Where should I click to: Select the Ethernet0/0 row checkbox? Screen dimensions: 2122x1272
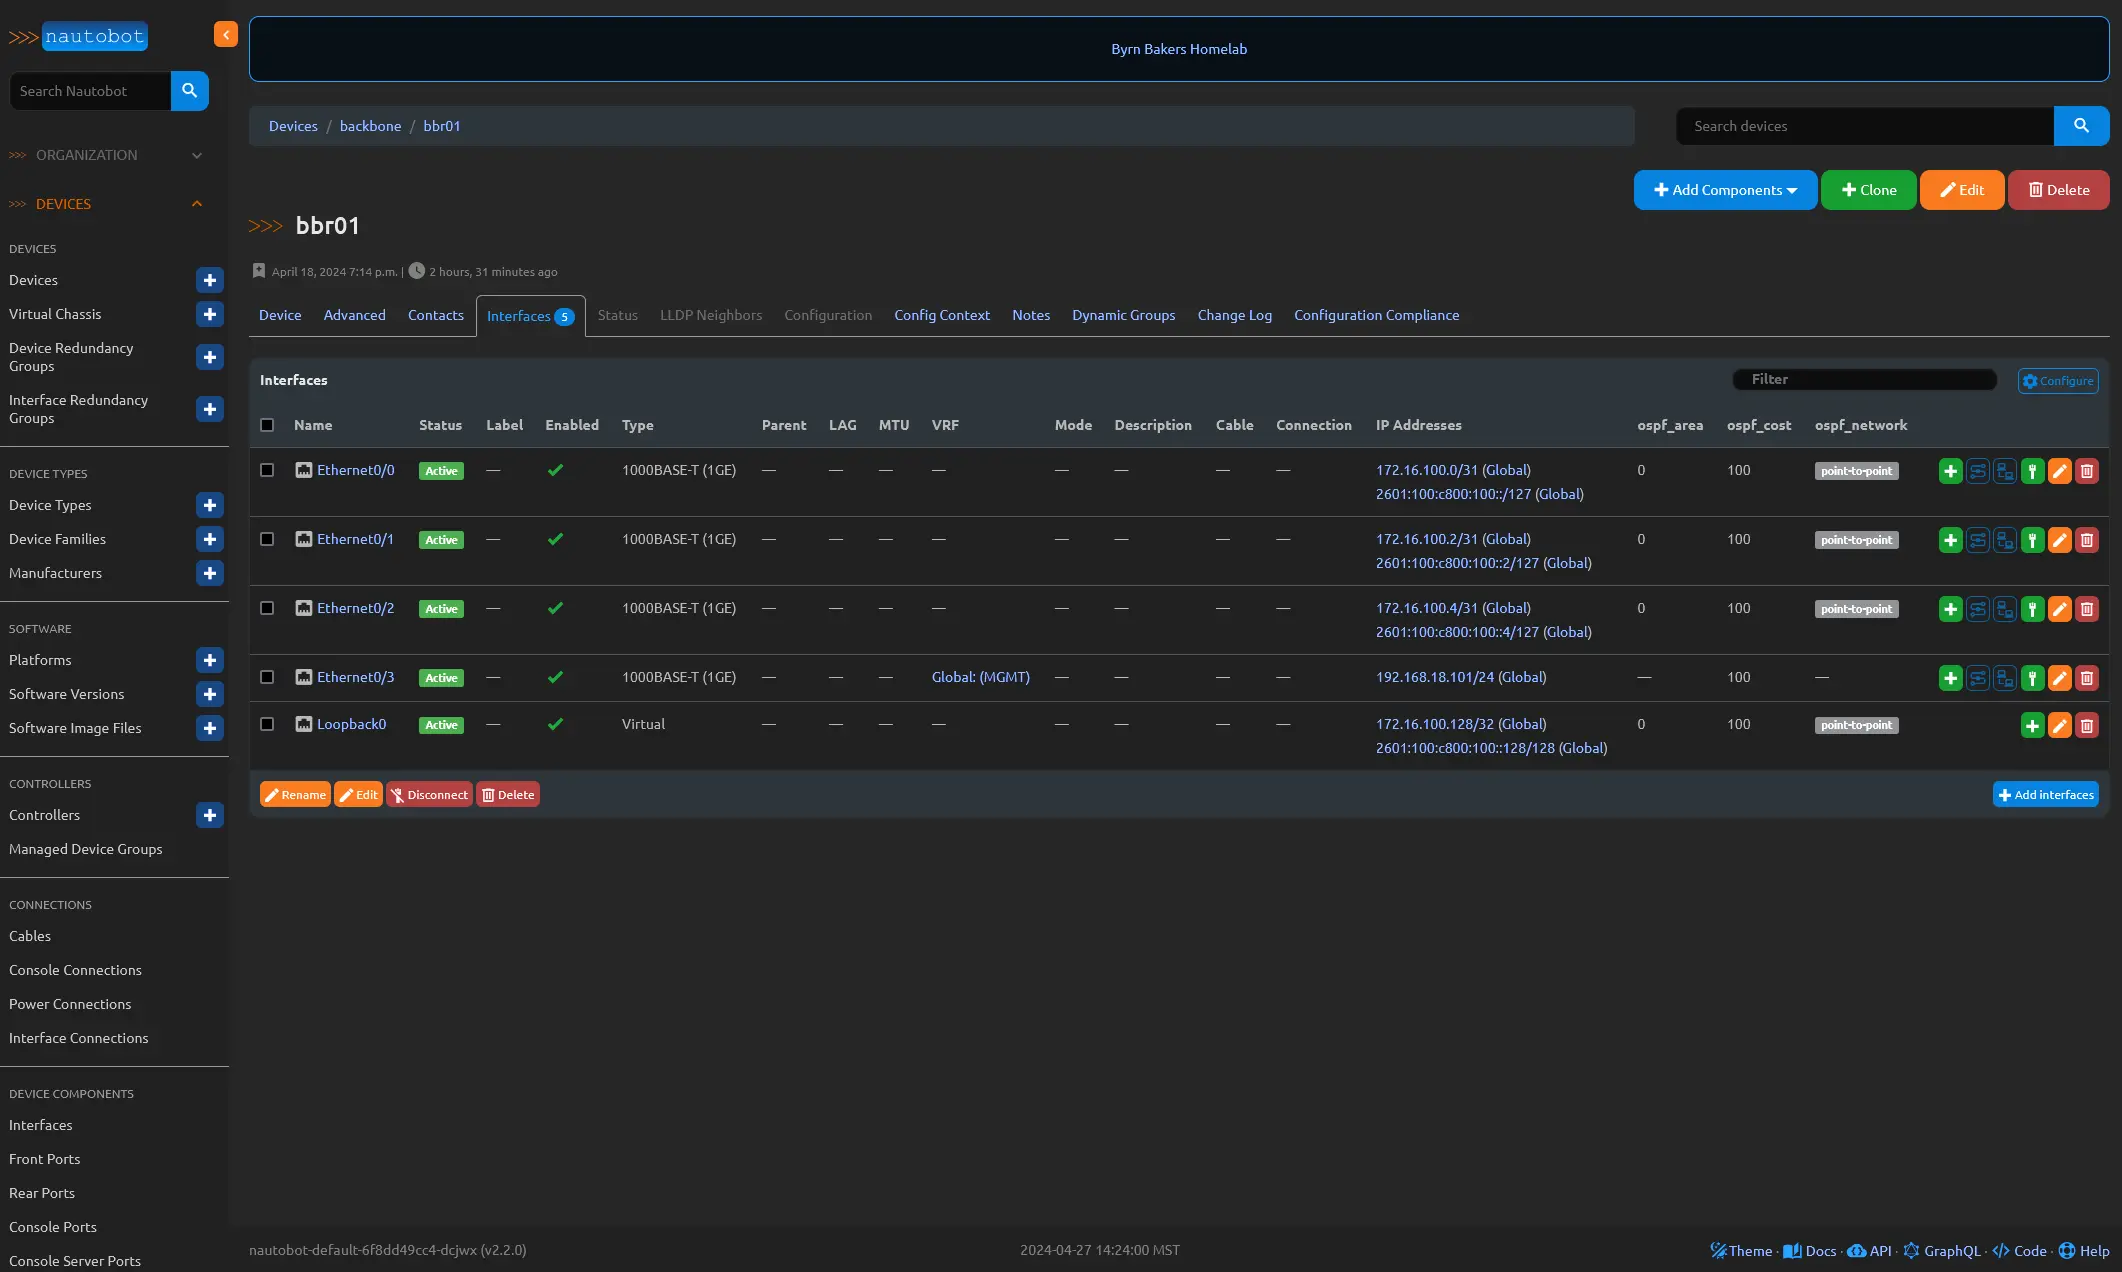(x=267, y=470)
